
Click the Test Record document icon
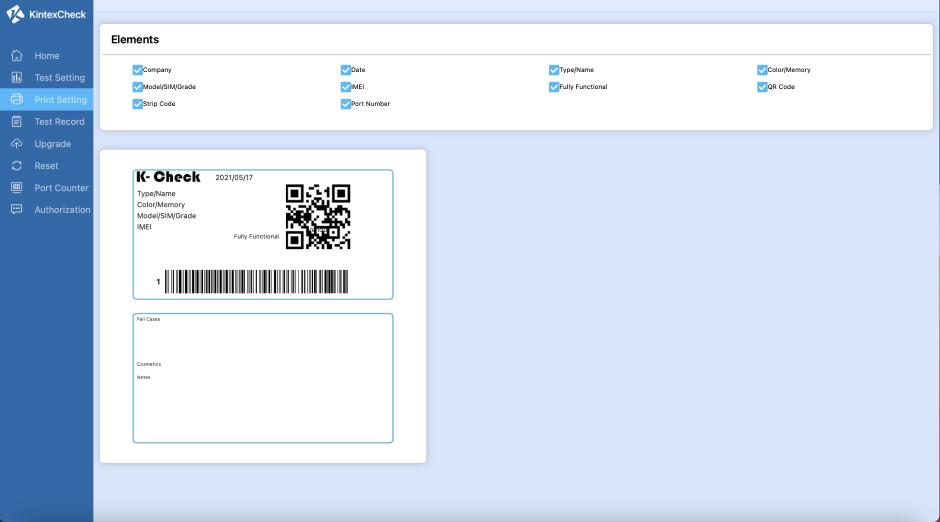(16, 122)
